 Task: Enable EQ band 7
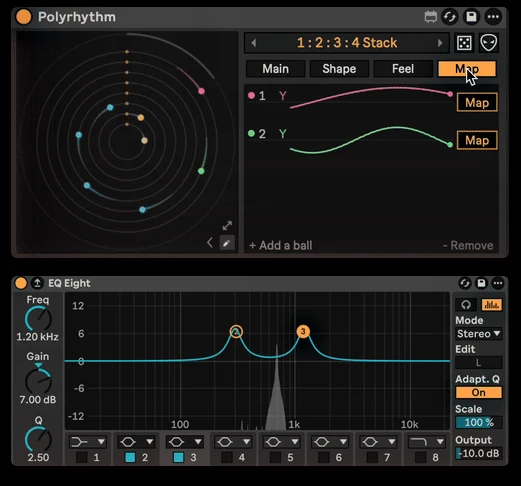372,457
